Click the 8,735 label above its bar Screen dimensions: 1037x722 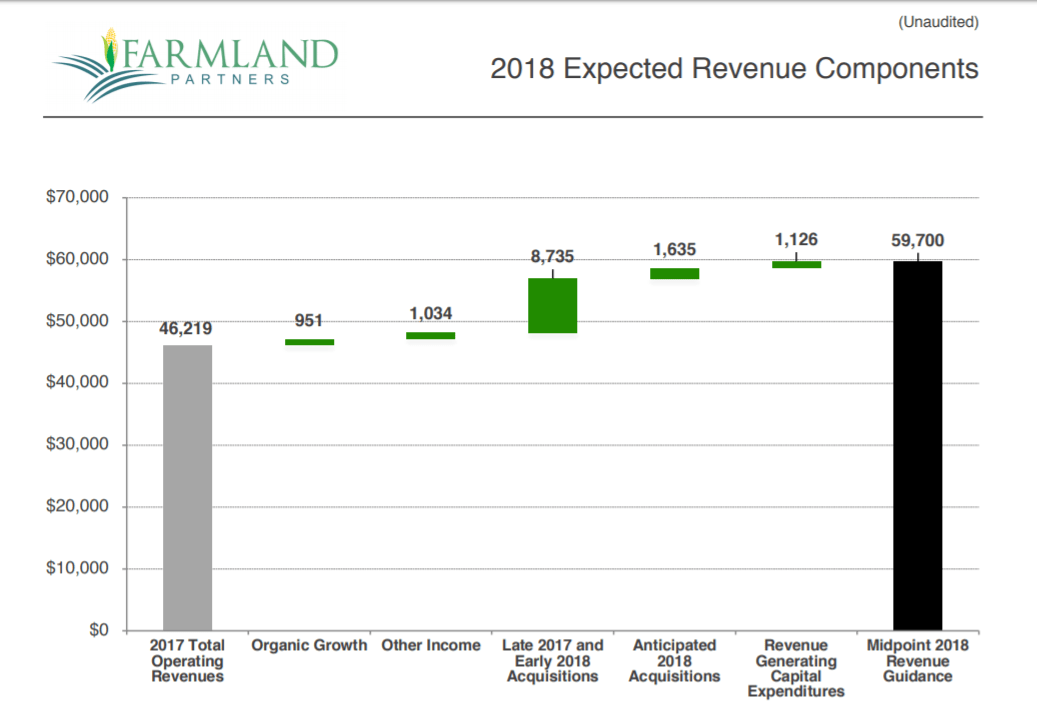click(x=553, y=256)
